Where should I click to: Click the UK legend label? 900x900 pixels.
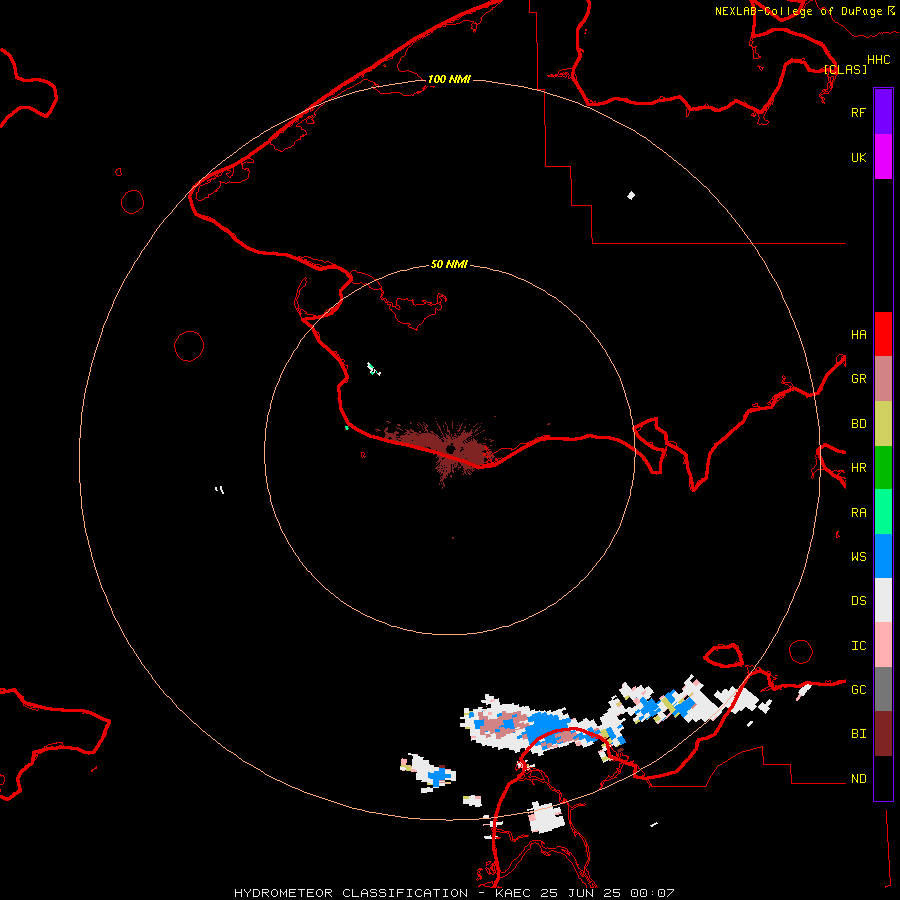coord(858,157)
